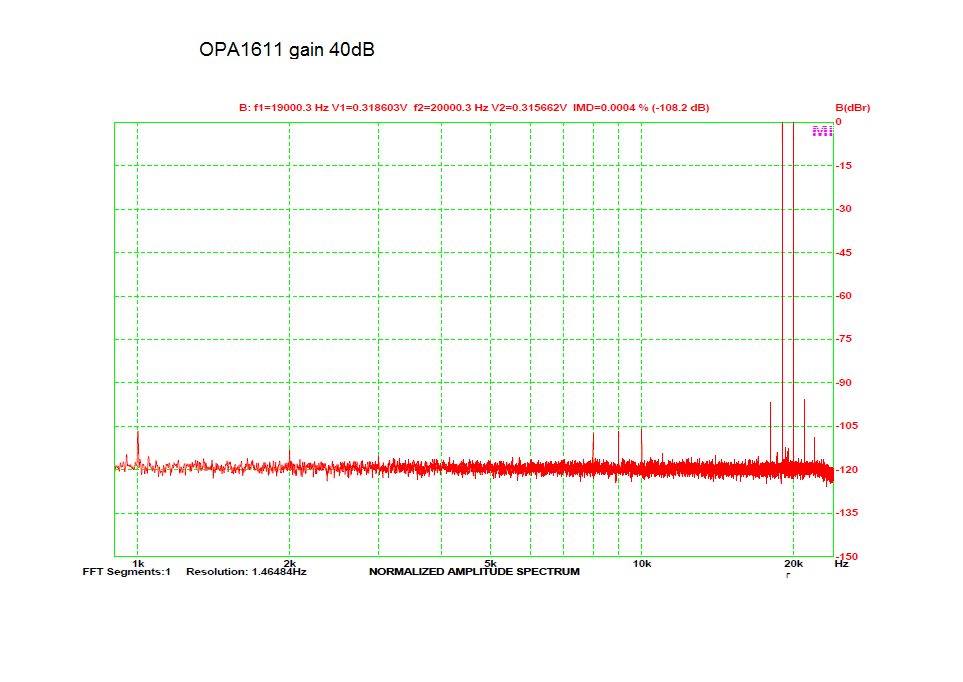Click the "-120" amplitude axis label

847,469
